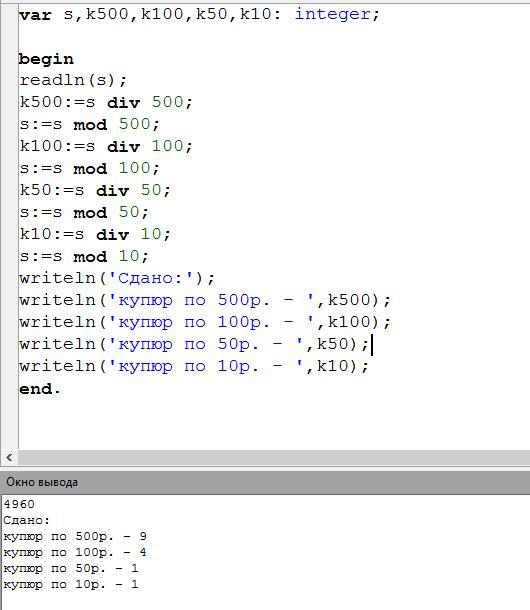This screenshot has width=530, height=610.
Task: Click the line k10:=s div 10;
Action: pos(95,234)
